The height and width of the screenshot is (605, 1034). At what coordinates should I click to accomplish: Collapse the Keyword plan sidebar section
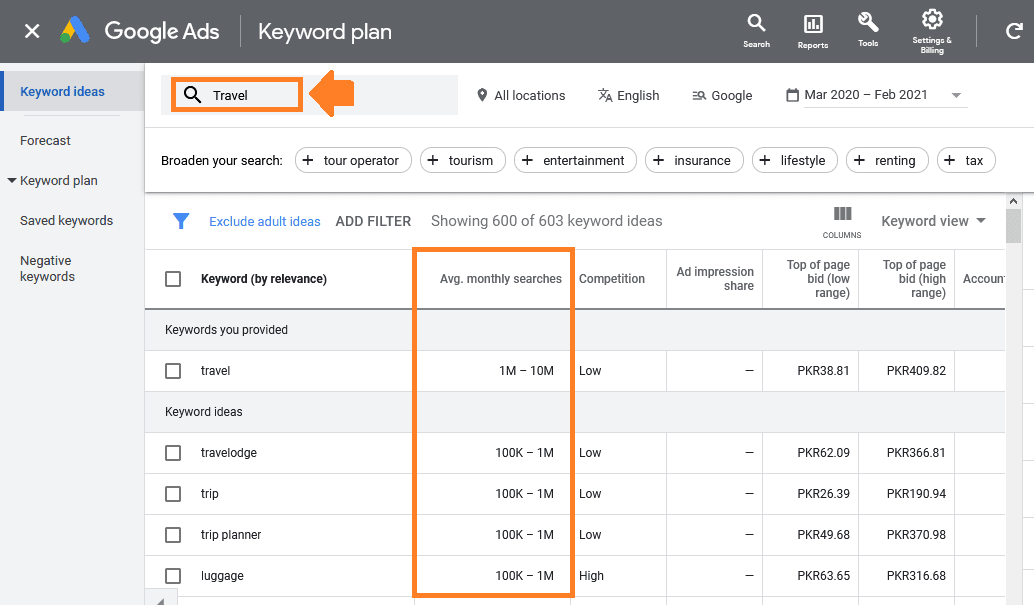[x=12, y=181]
